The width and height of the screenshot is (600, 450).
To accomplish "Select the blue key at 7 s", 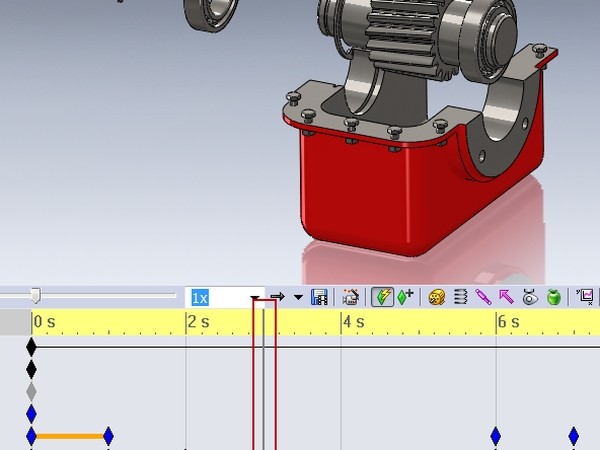I will coord(574,436).
